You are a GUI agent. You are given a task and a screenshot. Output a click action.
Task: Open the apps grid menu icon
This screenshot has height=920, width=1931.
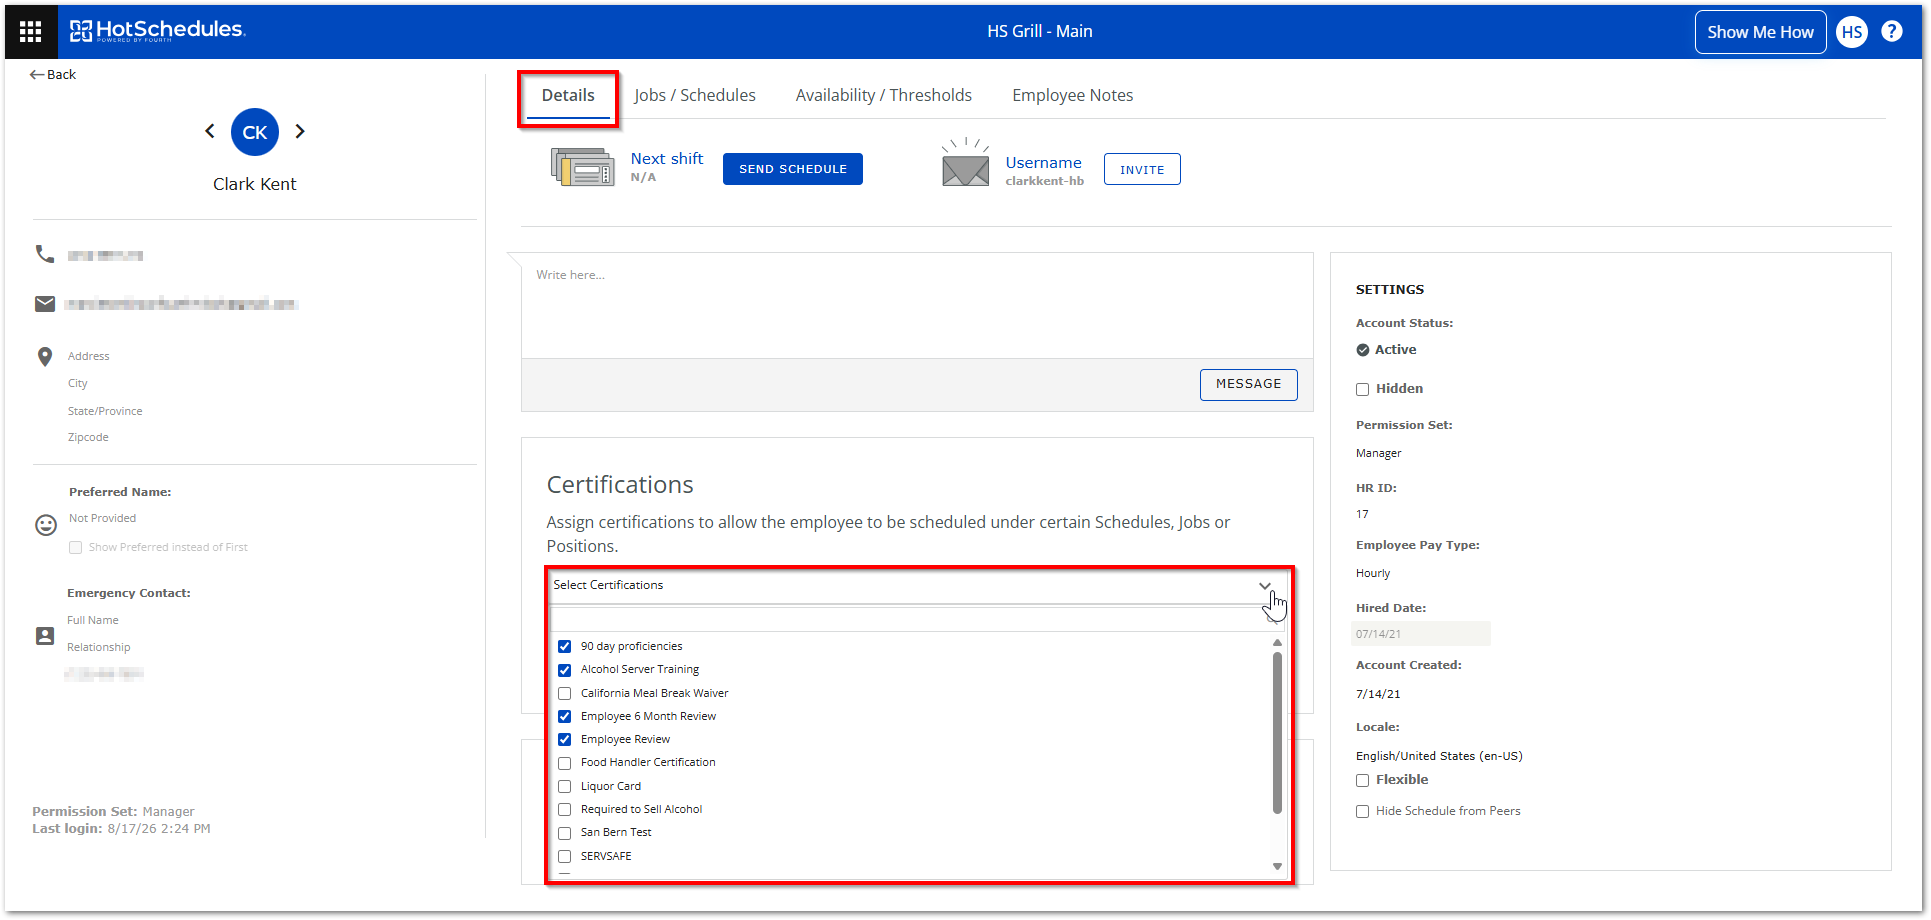point(31,32)
